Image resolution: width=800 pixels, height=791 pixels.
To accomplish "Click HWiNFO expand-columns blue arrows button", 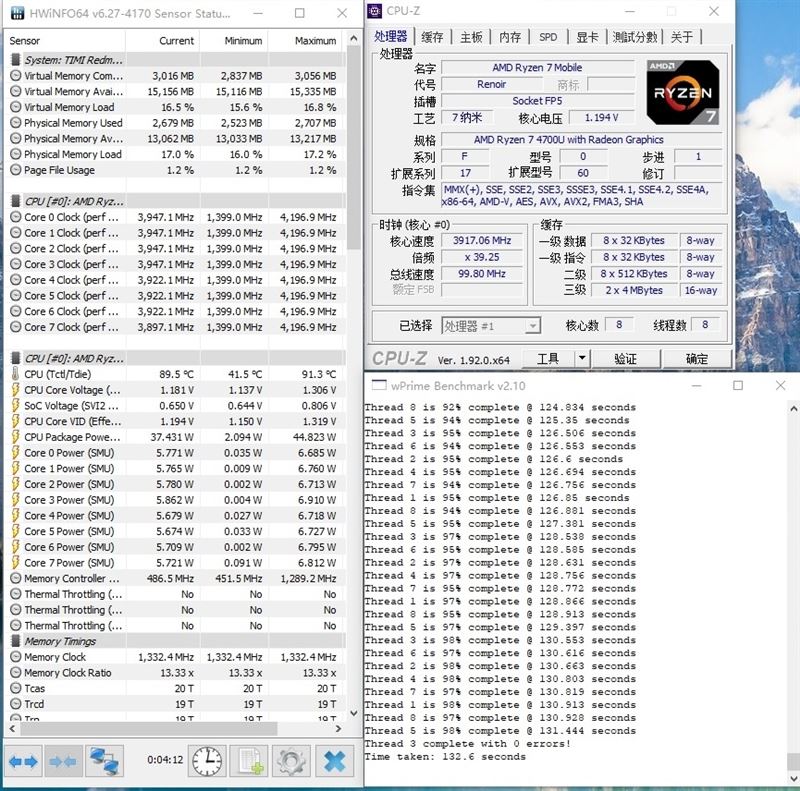I will tap(23, 761).
